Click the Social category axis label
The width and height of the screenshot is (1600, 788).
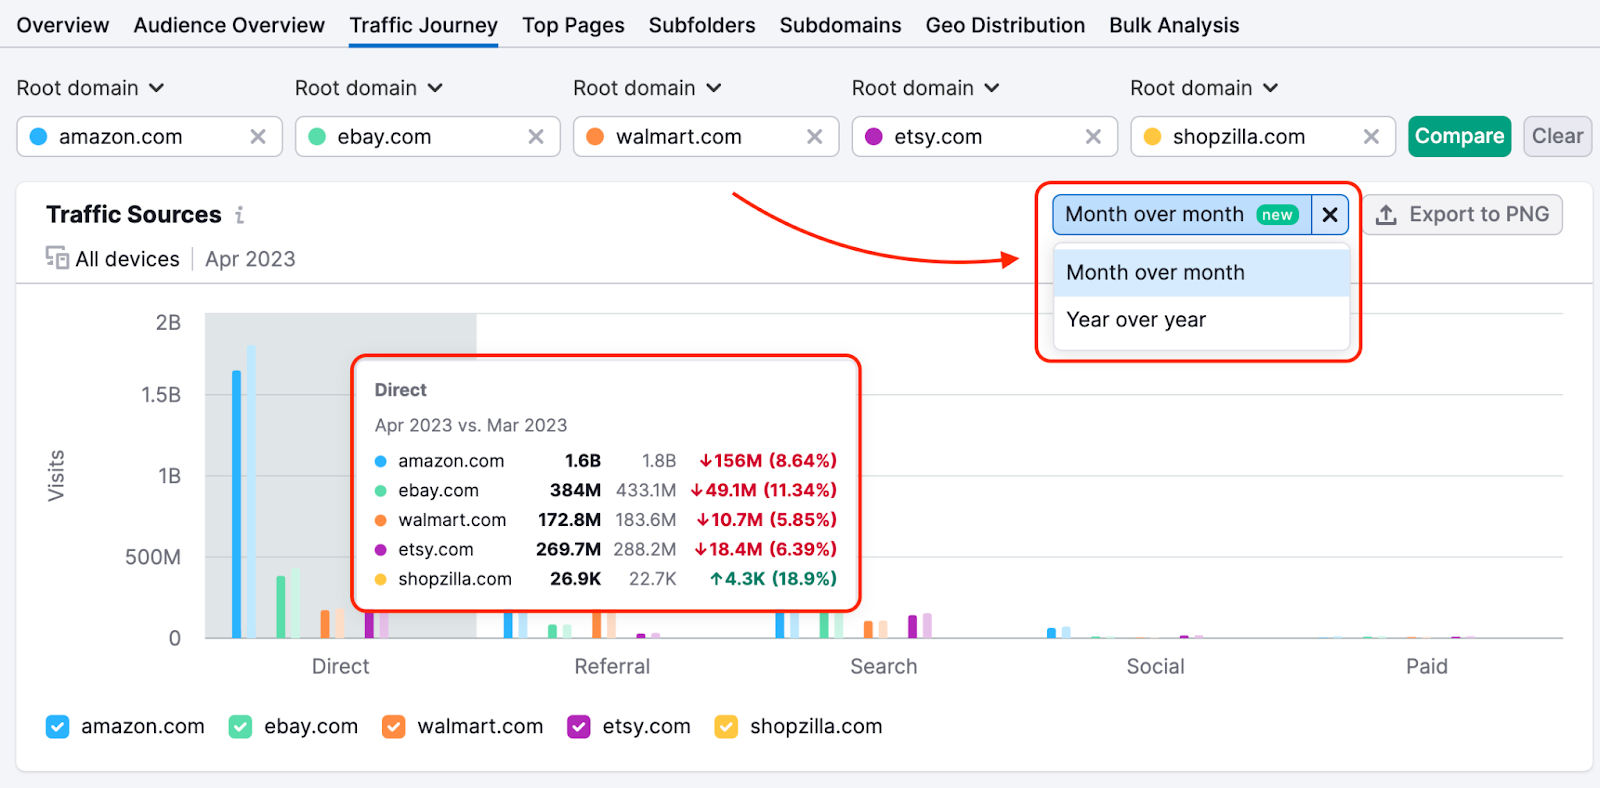pos(1156,667)
